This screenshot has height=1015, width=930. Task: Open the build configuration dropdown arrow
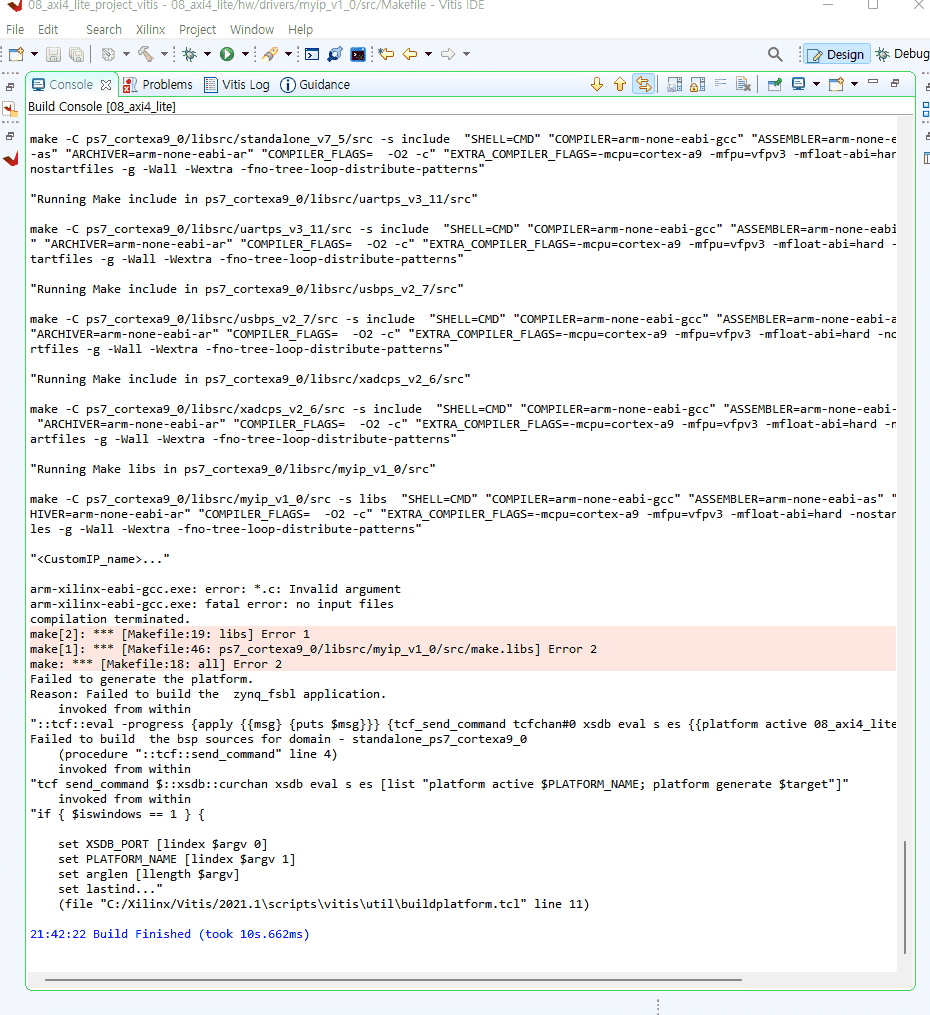(x=126, y=54)
